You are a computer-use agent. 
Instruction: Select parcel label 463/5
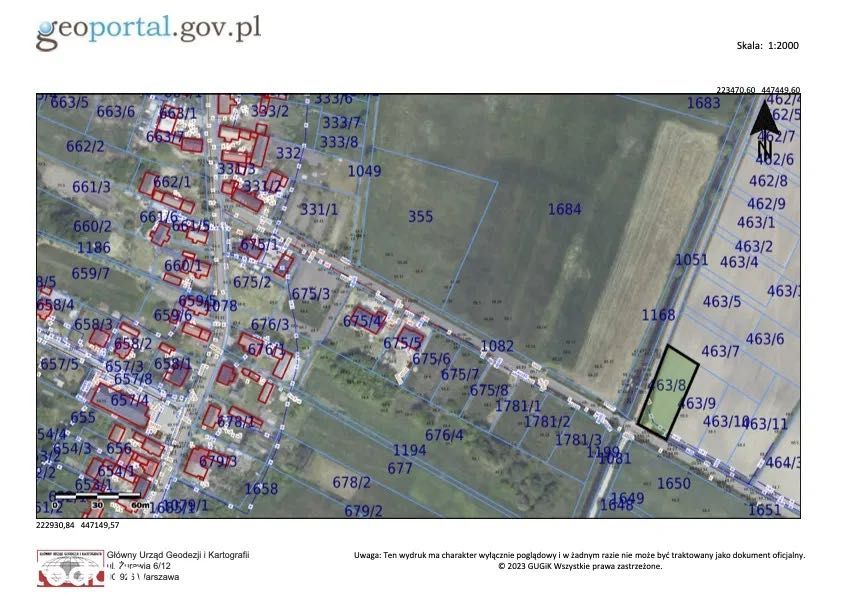coord(722,302)
